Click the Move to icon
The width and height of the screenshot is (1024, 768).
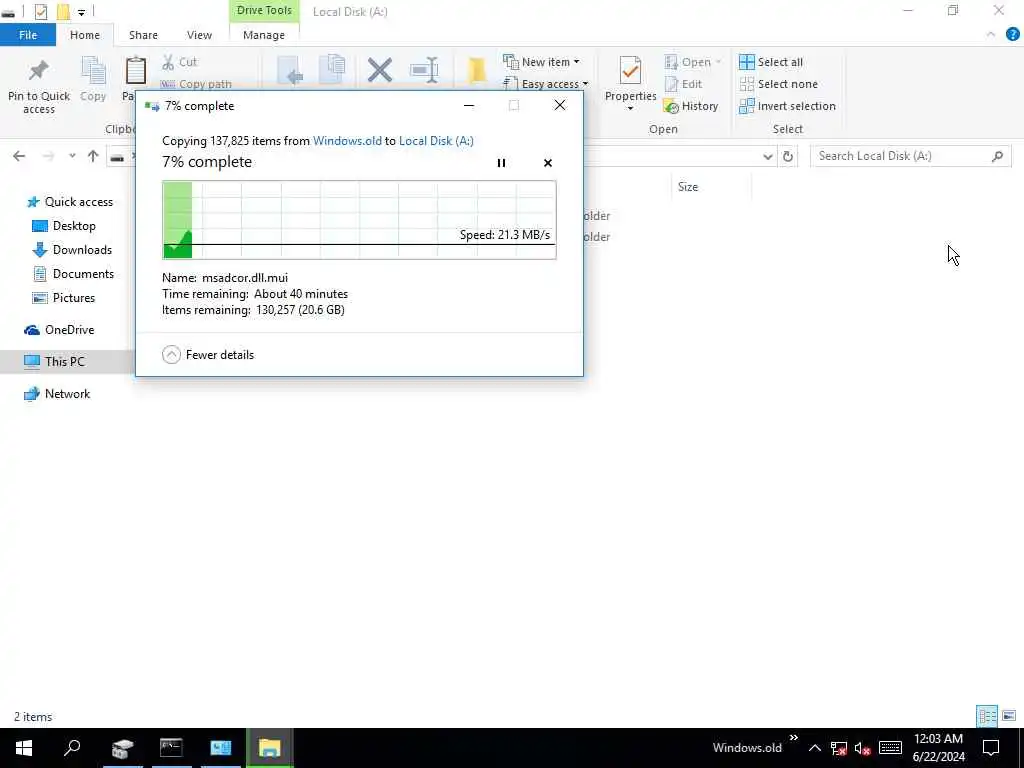pos(289,70)
